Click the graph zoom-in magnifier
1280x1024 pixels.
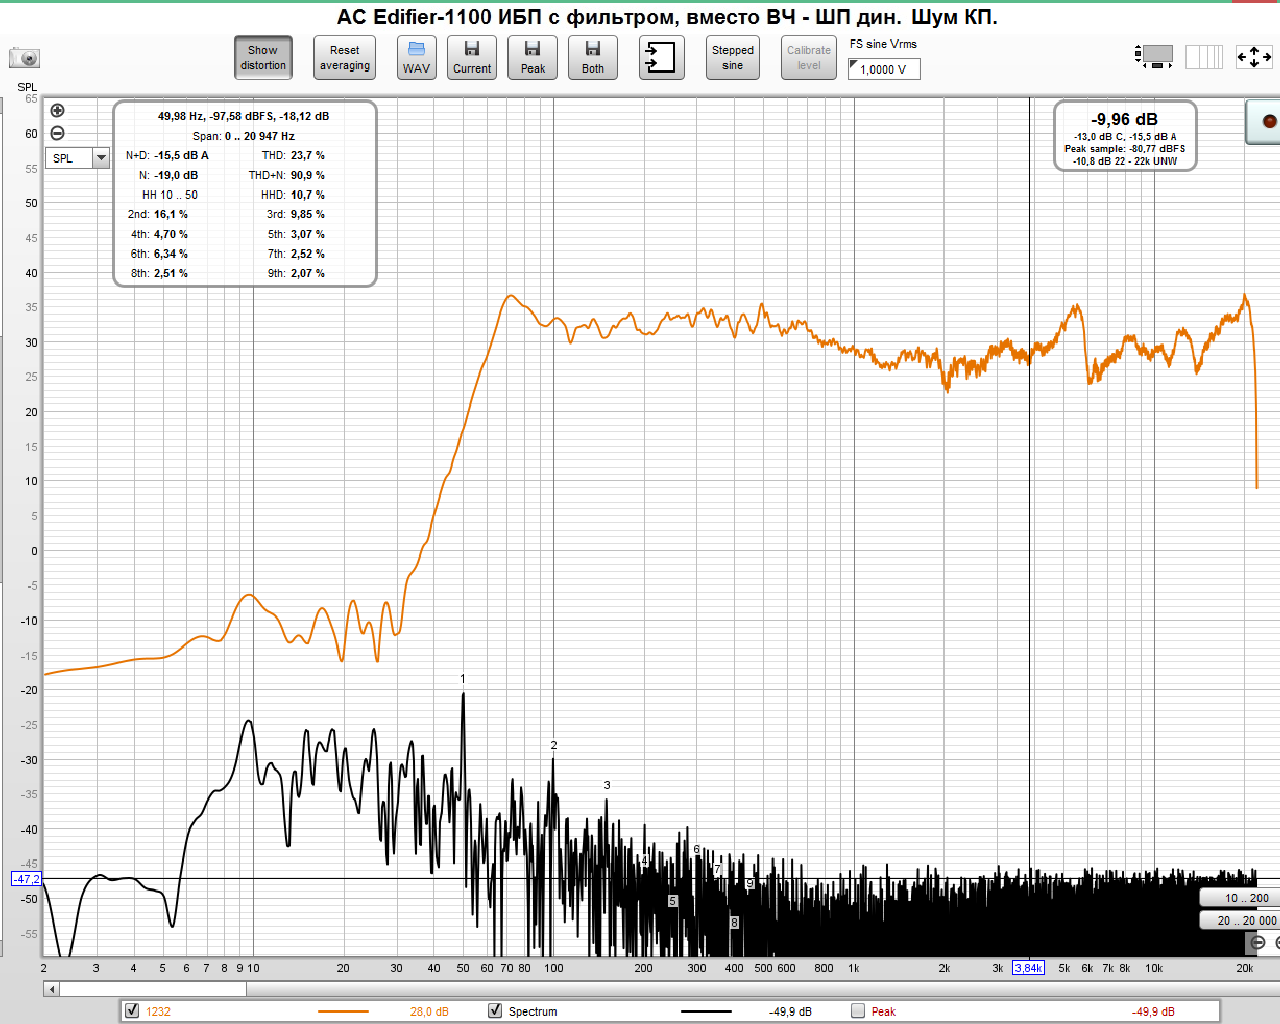[x=57, y=111]
